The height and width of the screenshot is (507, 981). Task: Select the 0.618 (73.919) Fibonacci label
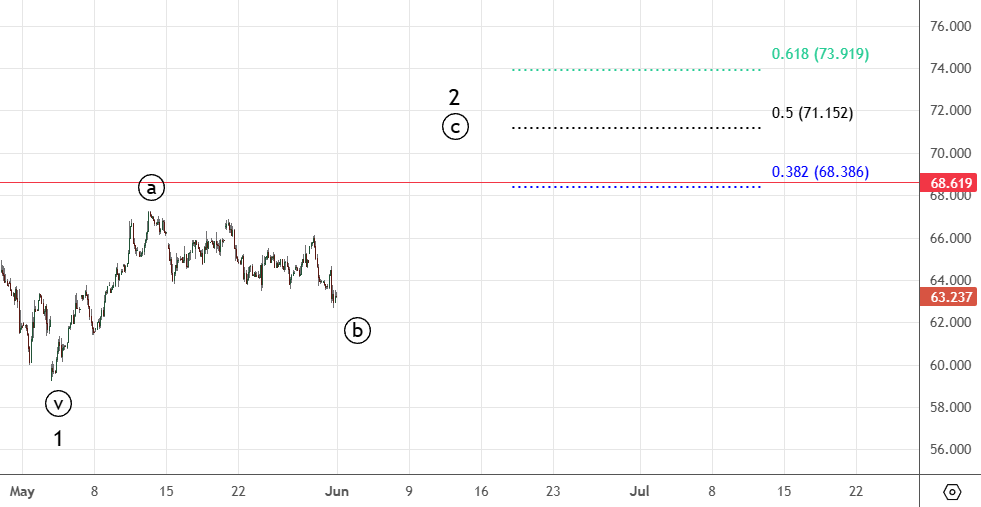[820, 54]
